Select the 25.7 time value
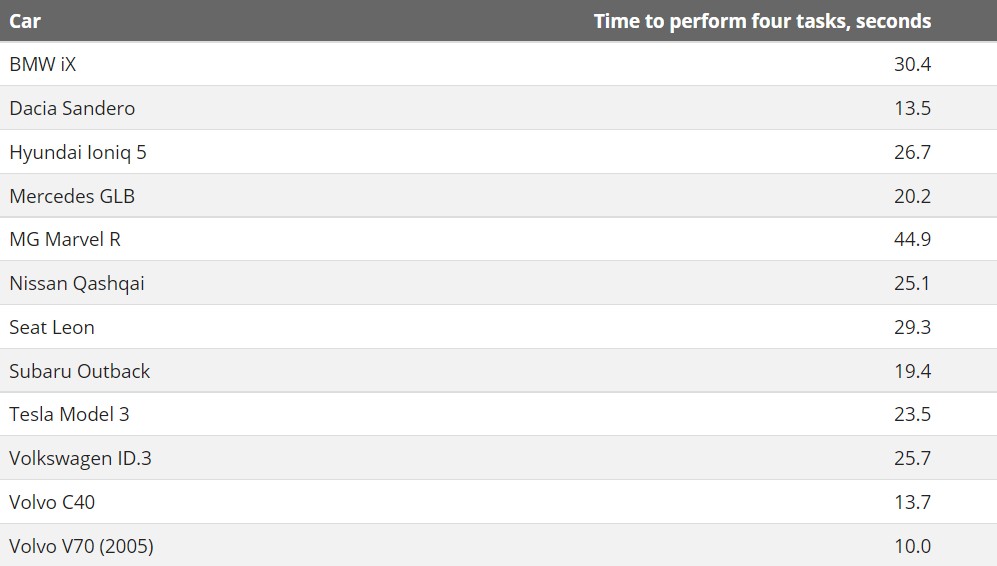This screenshot has height=566, width=997. (912, 458)
